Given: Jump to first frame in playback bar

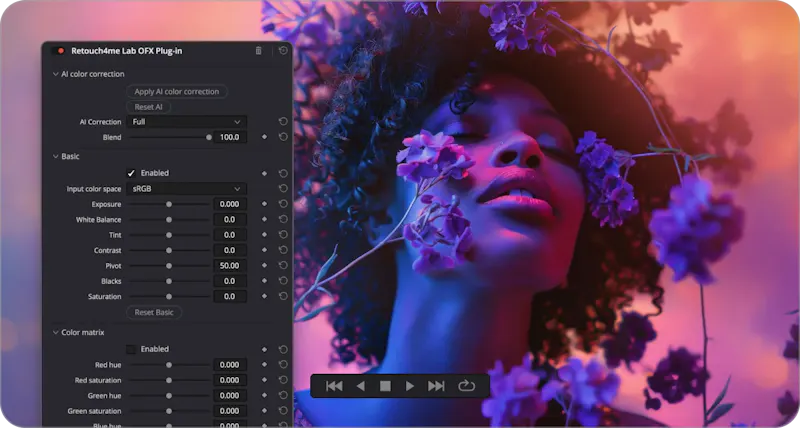Looking at the screenshot, I should coord(334,386).
